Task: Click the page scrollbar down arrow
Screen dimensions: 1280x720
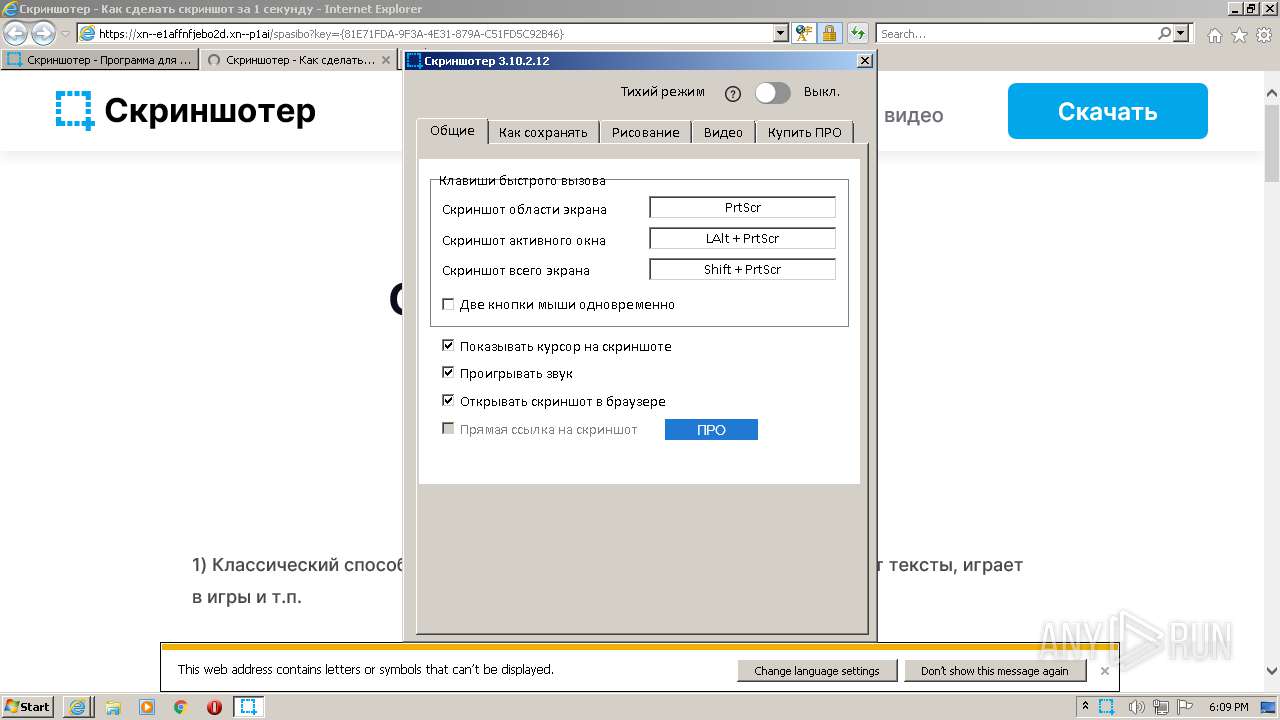Action: (x=1272, y=671)
